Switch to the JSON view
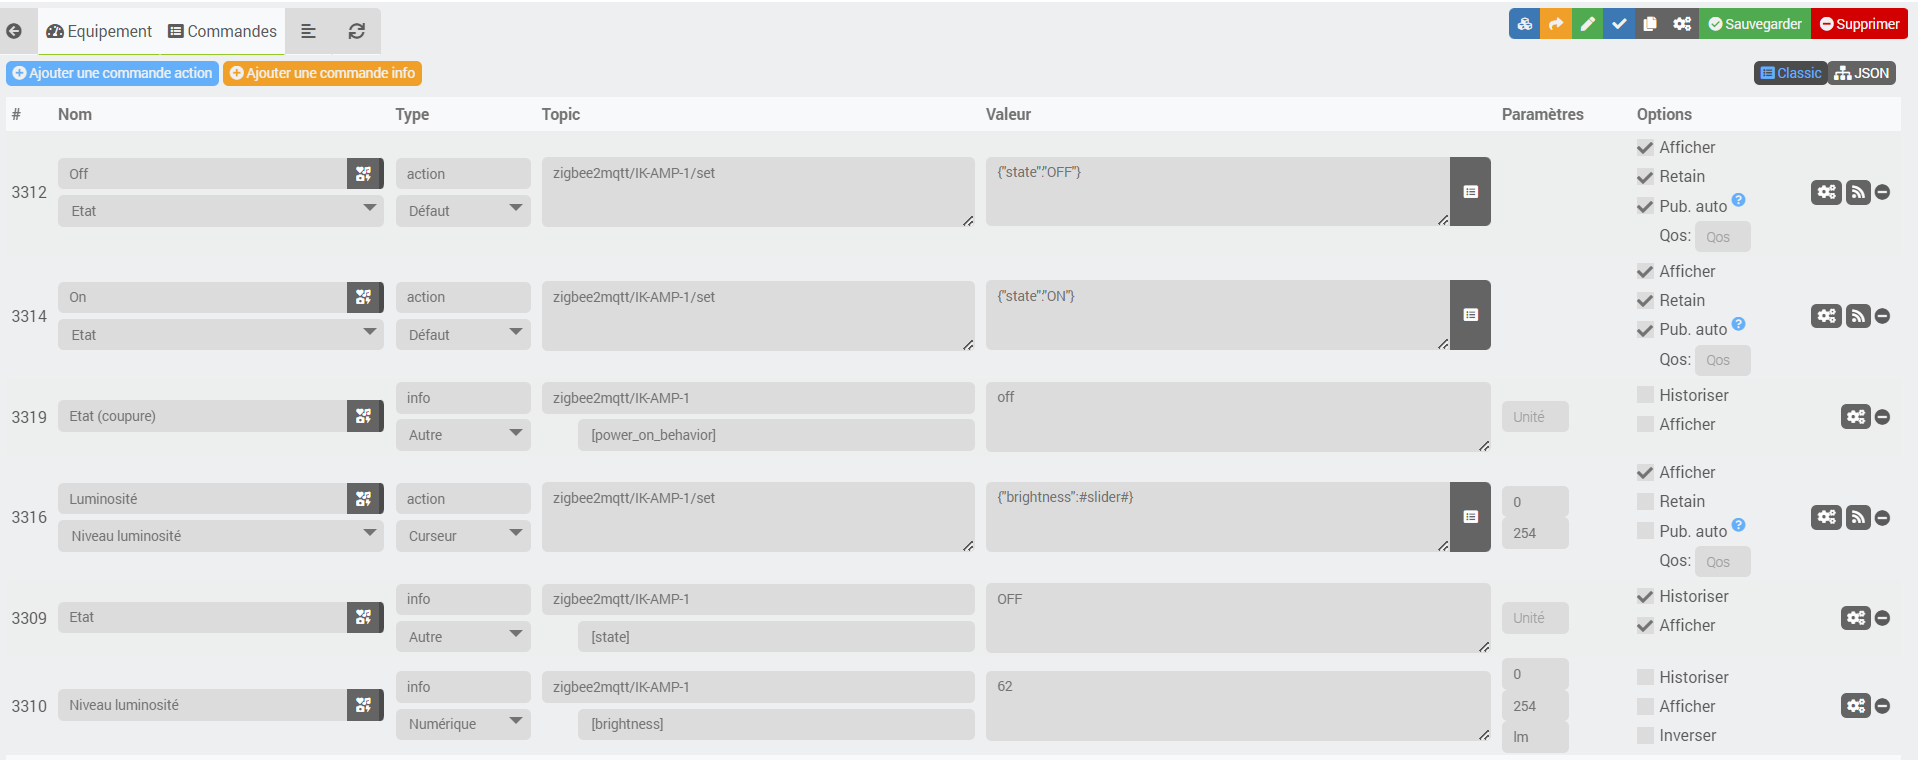Image resolution: width=1918 pixels, height=760 pixels. tap(1862, 73)
